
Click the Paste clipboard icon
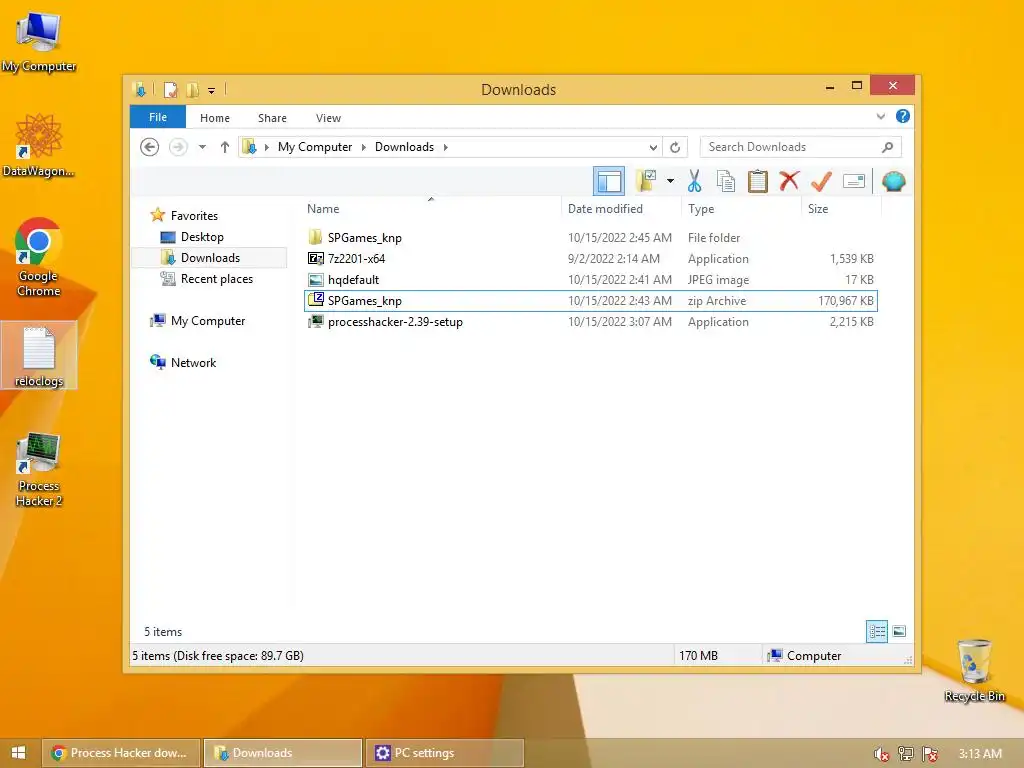click(x=758, y=181)
